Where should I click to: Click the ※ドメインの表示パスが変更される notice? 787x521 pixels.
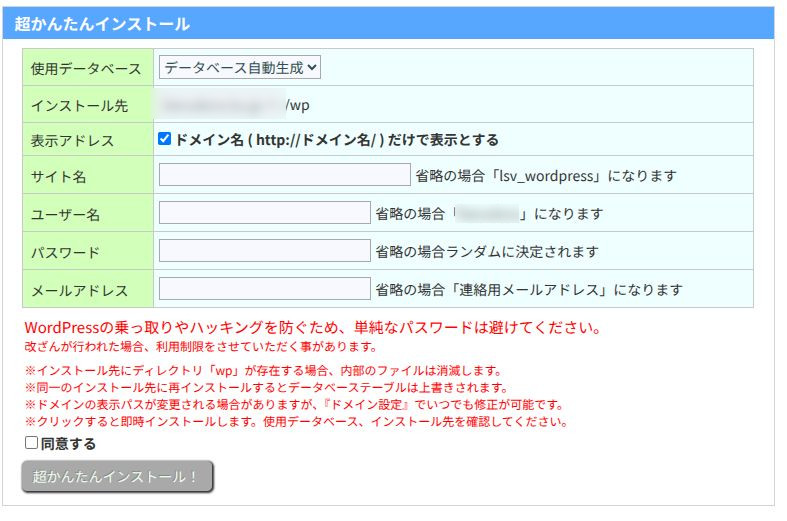[295, 405]
